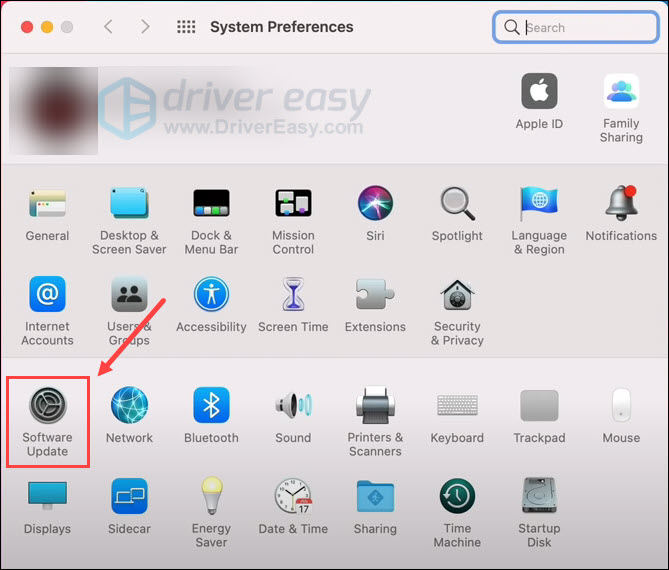The width and height of the screenshot is (669, 570).
Task: Open Mission Control preferences
Action: 293,204
